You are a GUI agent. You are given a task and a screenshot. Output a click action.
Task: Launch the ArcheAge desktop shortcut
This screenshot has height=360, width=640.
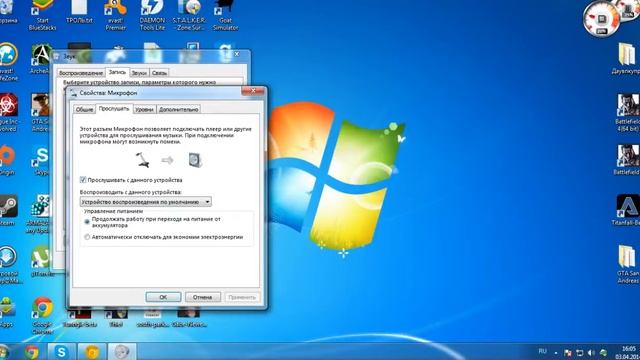click(41, 59)
